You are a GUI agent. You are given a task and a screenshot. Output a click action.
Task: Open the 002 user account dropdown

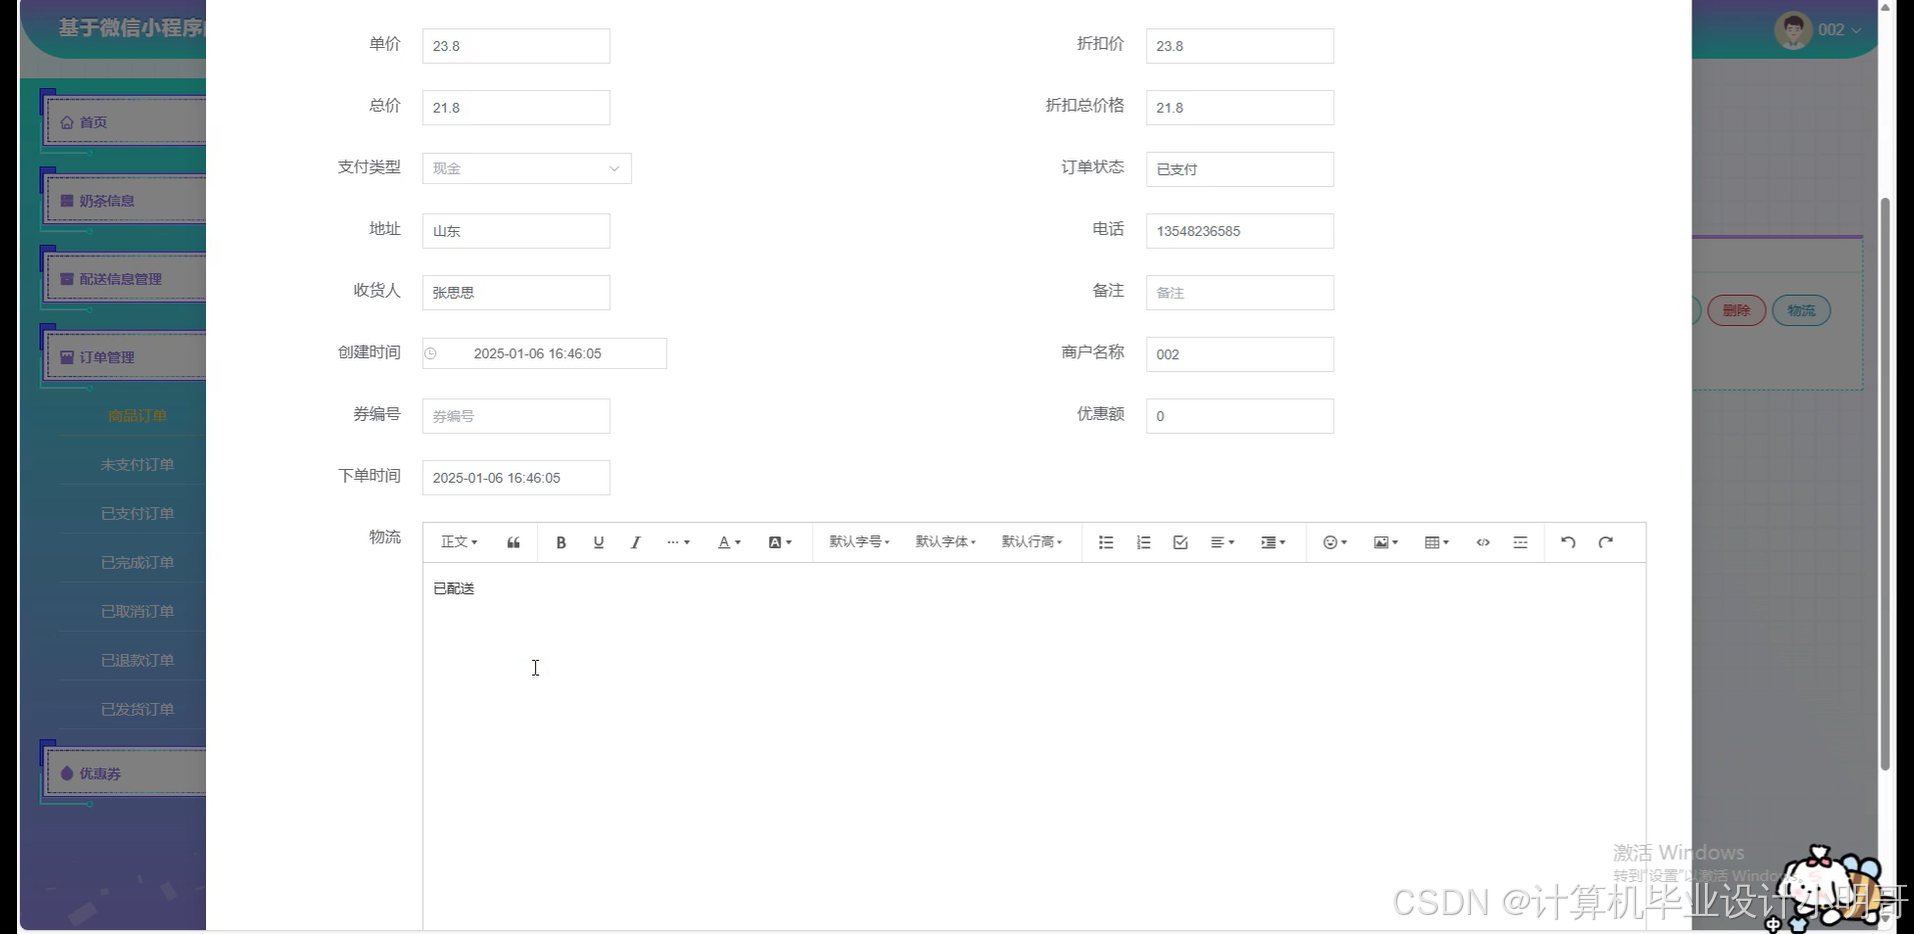click(1835, 30)
